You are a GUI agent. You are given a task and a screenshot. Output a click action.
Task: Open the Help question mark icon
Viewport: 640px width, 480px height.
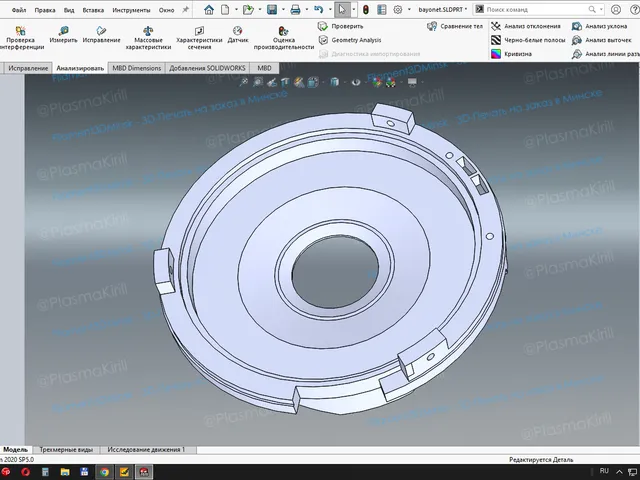(x=635, y=9)
